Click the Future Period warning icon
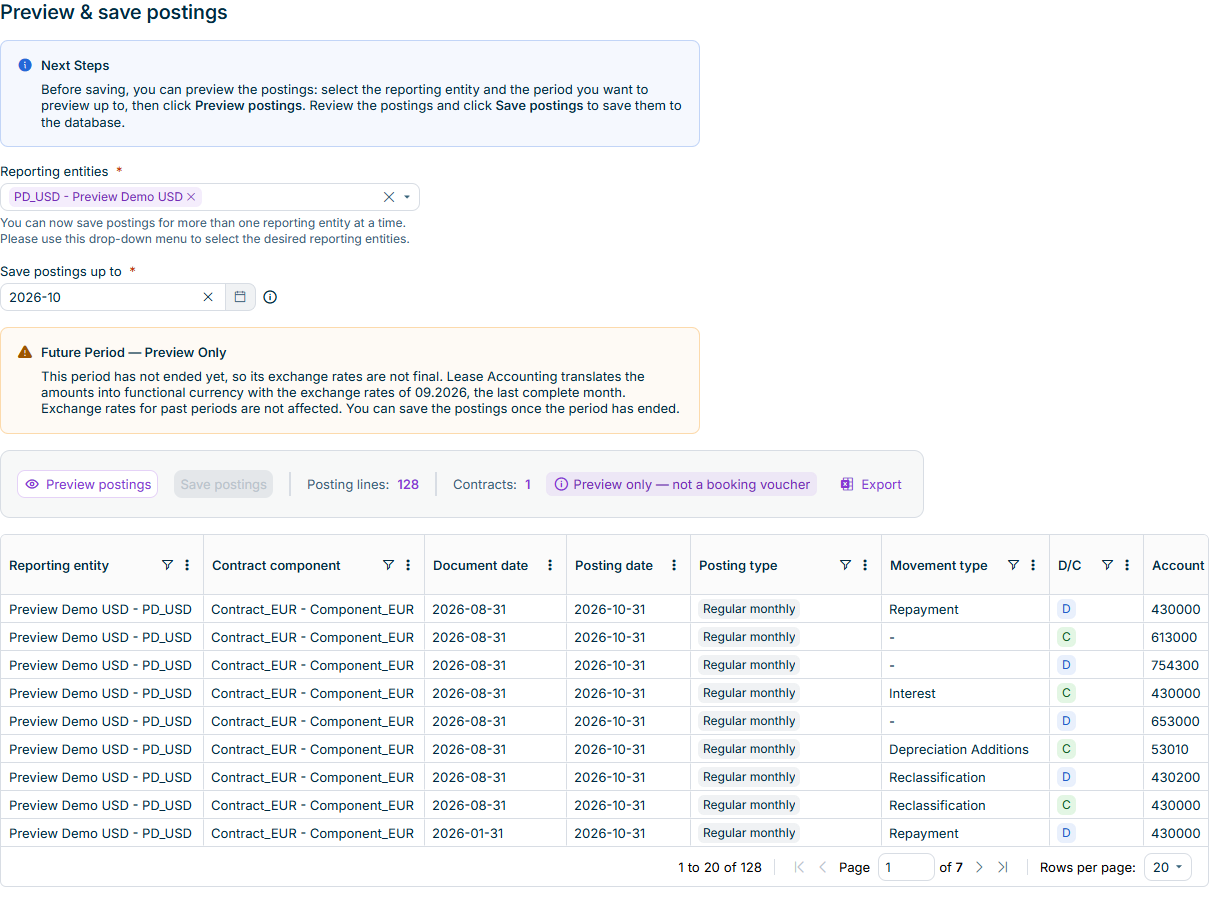Viewport: 1209px width, 899px height. click(x=25, y=352)
